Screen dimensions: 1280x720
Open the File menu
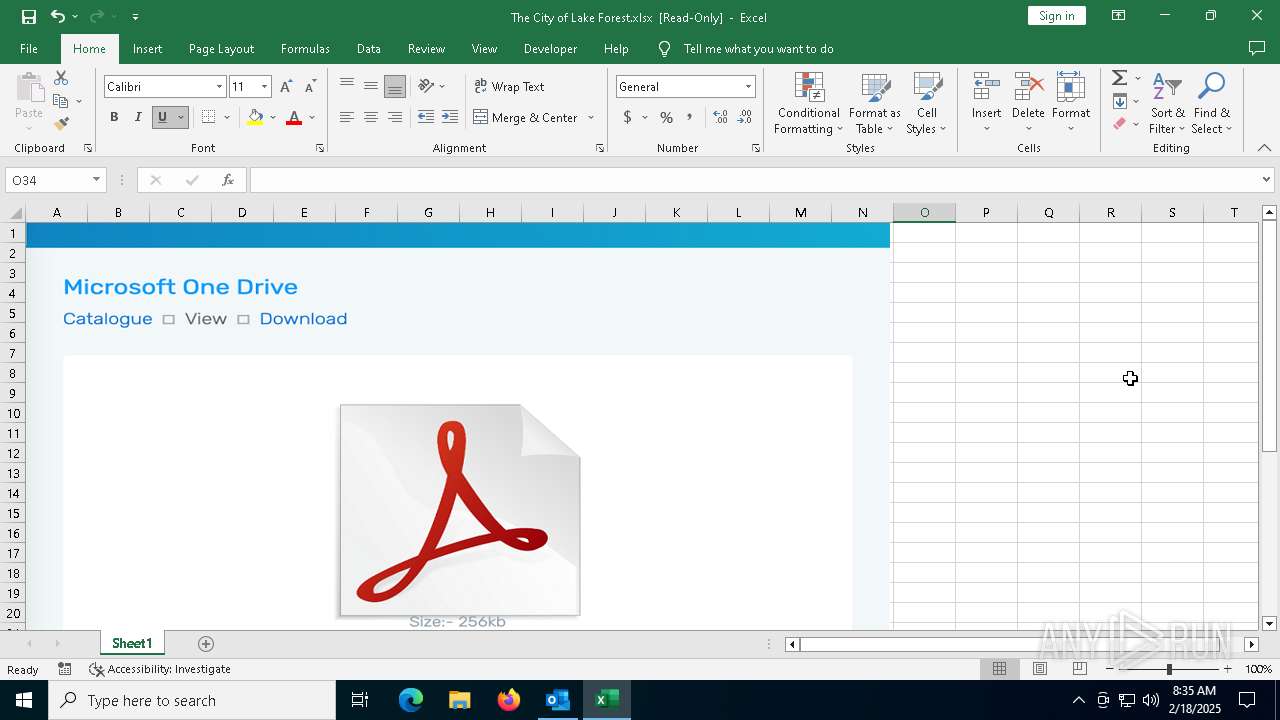(x=29, y=48)
